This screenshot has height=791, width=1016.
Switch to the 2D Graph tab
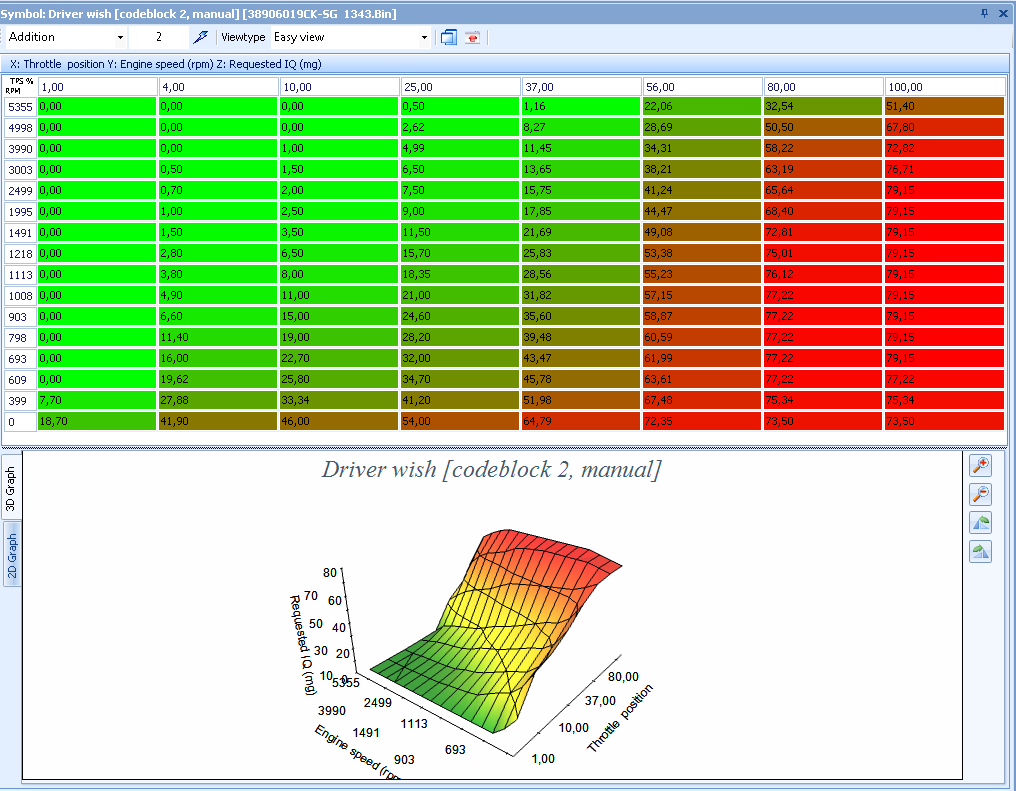tap(12, 556)
